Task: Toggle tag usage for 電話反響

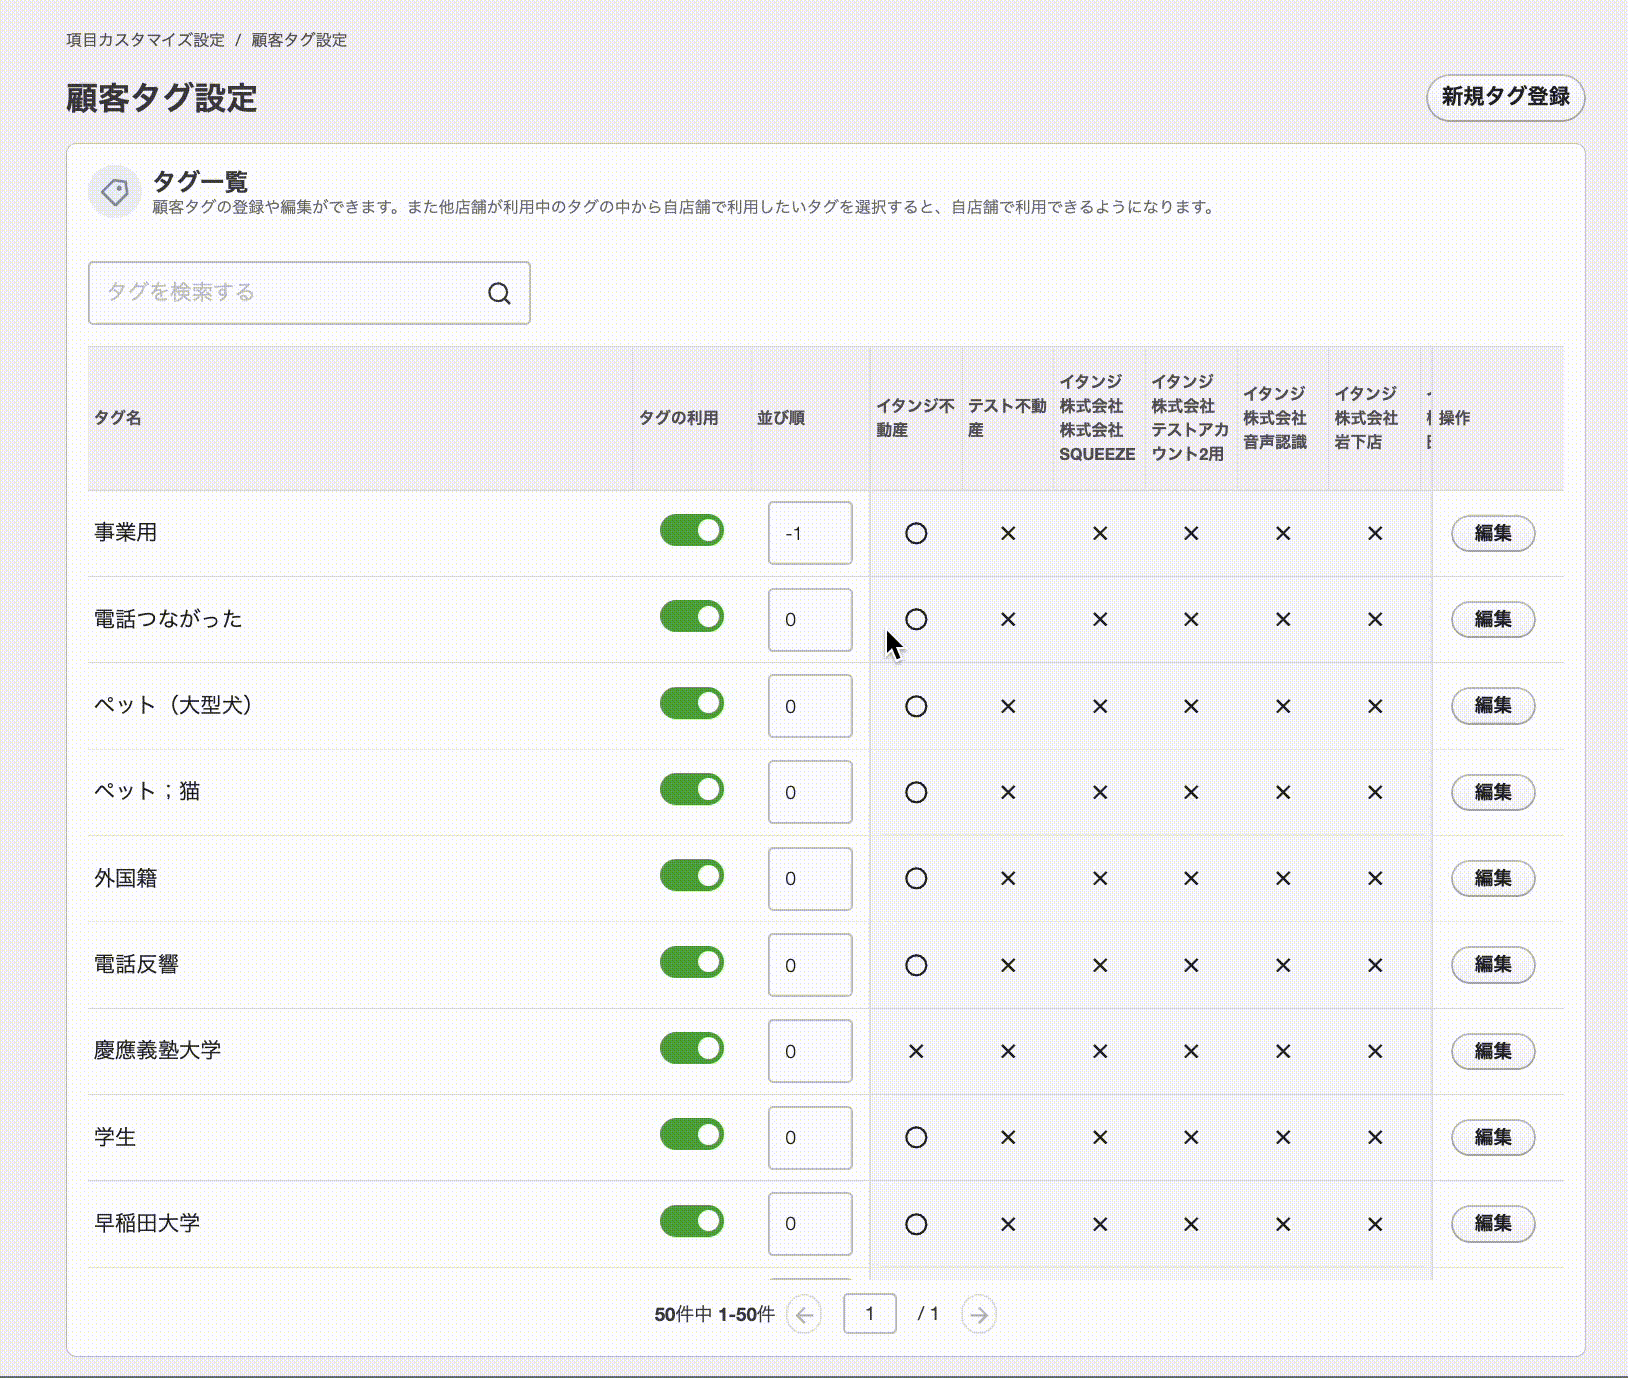Action: tap(692, 963)
